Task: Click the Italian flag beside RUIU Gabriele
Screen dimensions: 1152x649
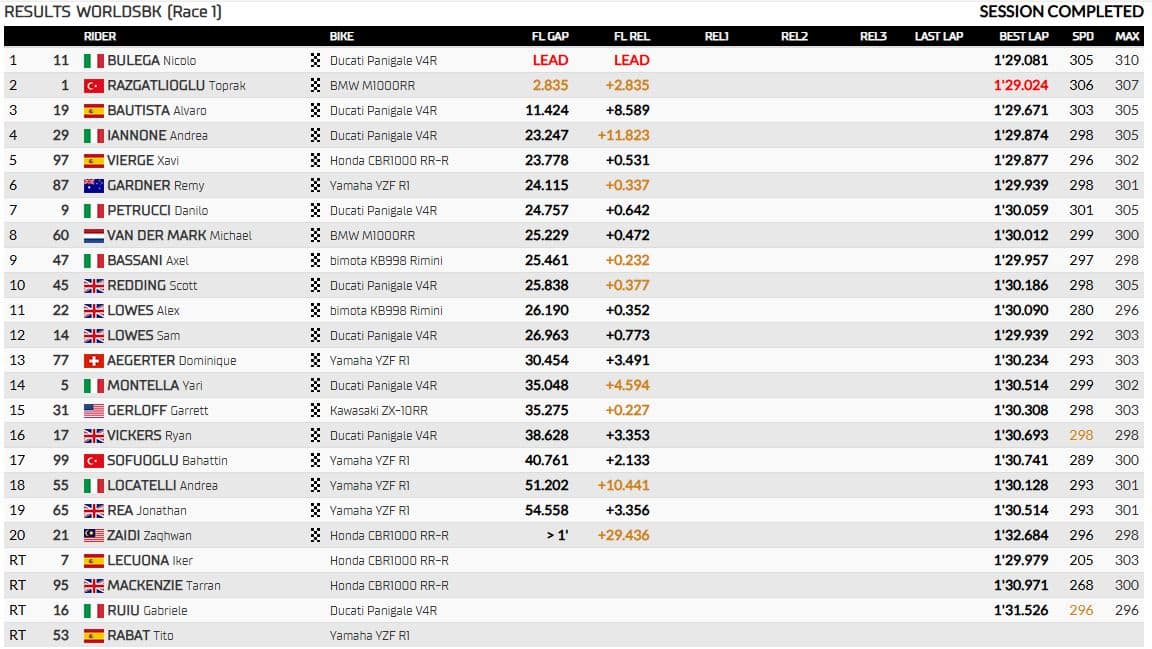Action: [93, 611]
